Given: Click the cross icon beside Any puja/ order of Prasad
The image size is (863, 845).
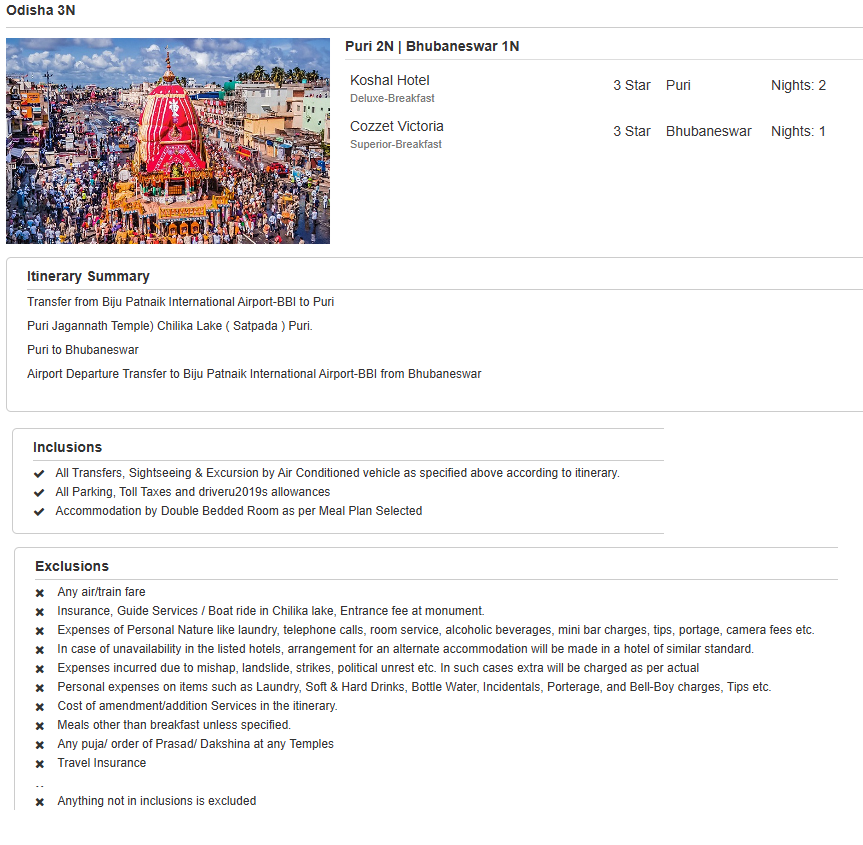Looking at the screenshot, I should click(40, 745).
